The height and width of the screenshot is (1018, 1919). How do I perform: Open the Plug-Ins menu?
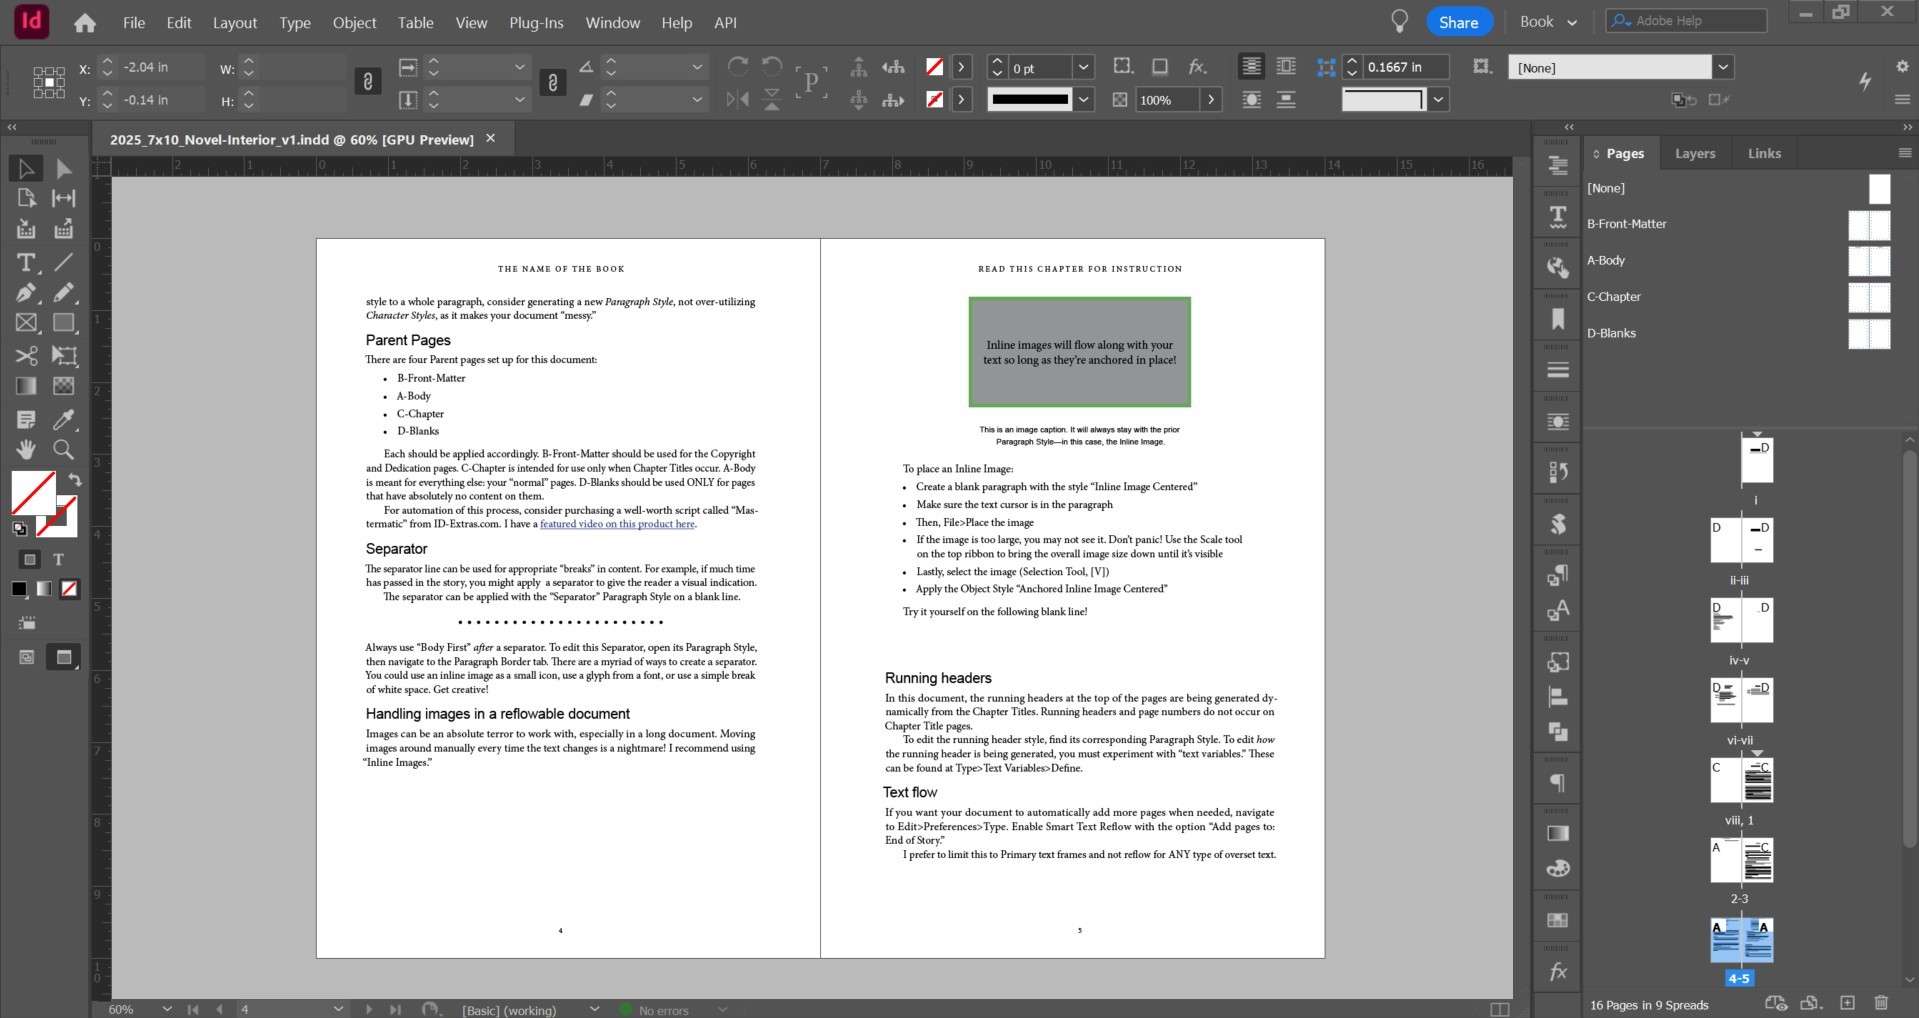tap(536, 22)
